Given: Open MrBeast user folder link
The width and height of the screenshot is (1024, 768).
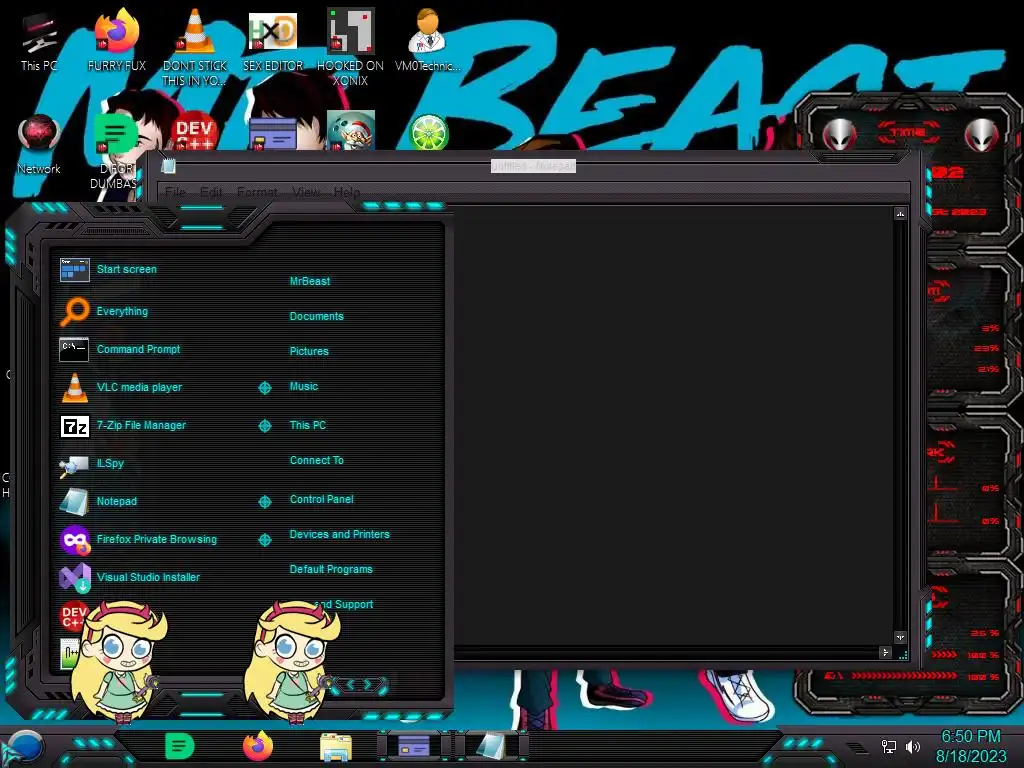Looking at the screenshot, I should [x=310, y=281].
